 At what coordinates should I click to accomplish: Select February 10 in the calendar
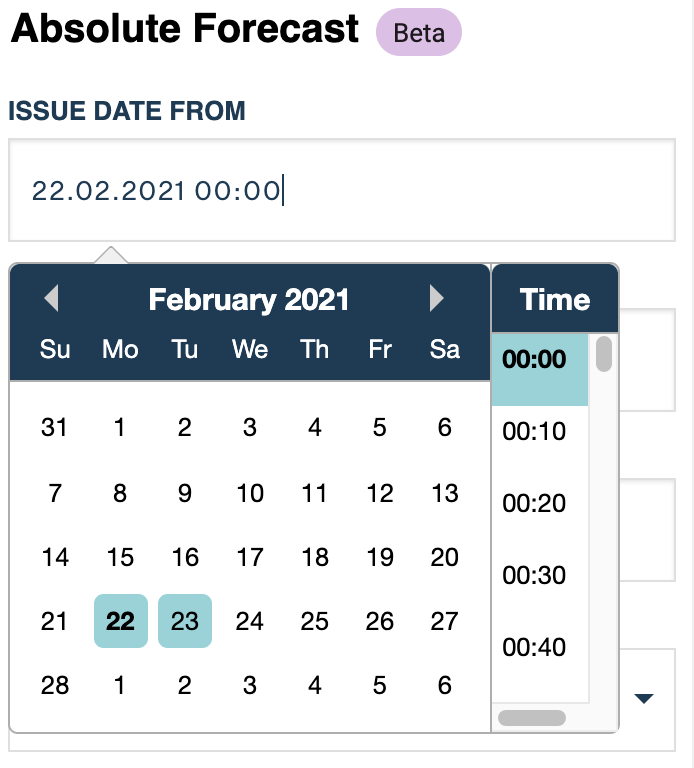pyautogui.click(x=250, y=493)
